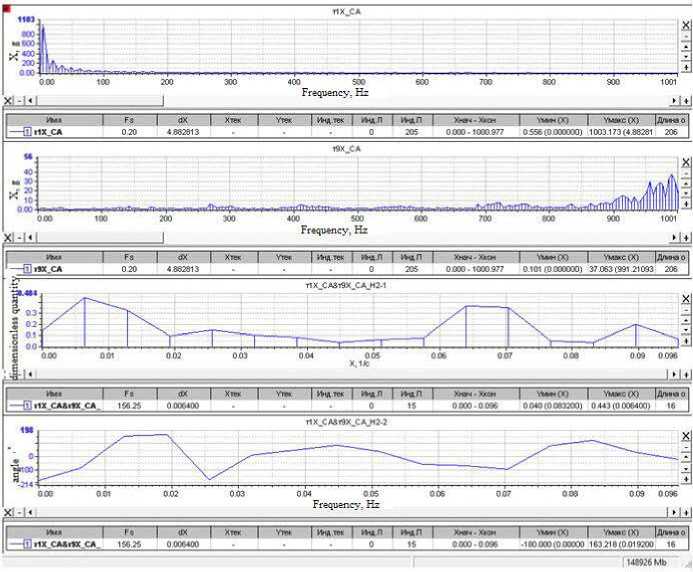Click the X-axis plus icon below H2-1 graph

point(685,374)
